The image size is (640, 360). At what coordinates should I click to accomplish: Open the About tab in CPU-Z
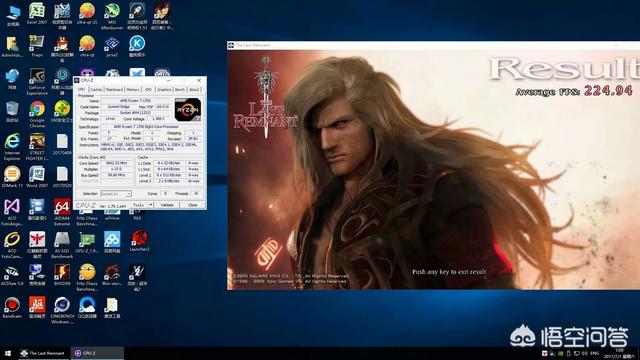pos(194,89)
